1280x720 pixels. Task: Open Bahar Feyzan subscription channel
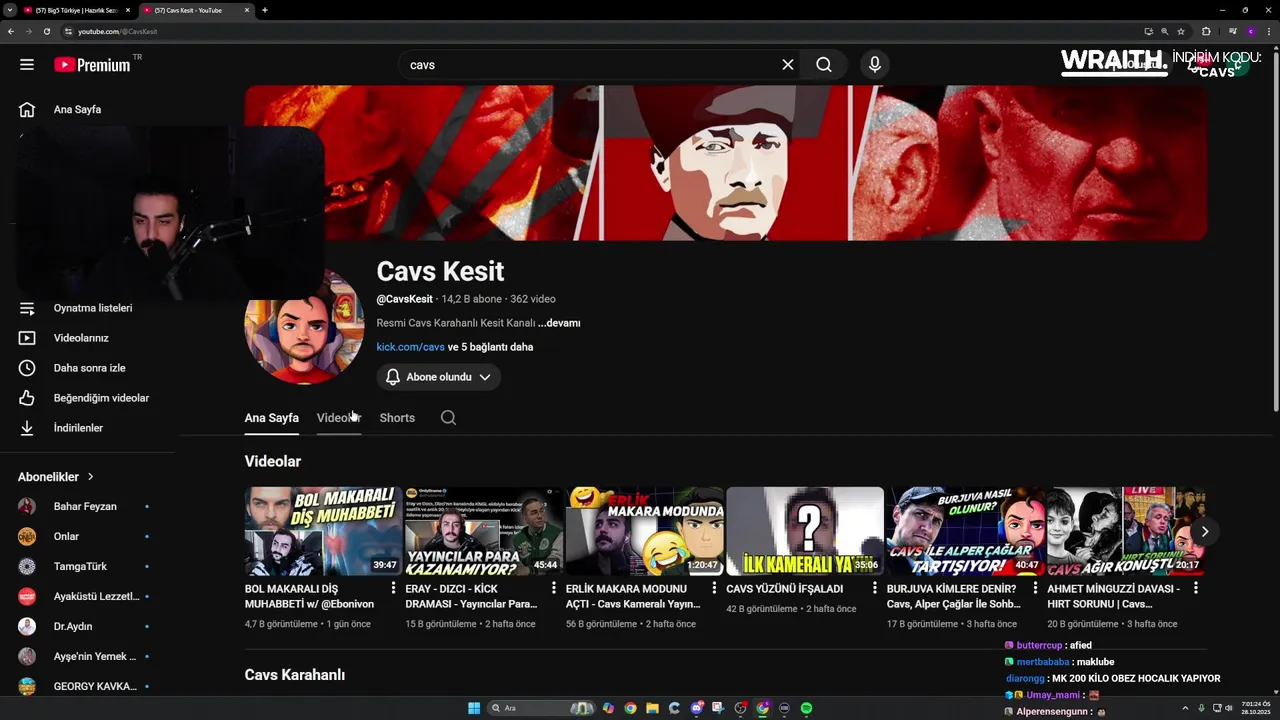point(85,506)
